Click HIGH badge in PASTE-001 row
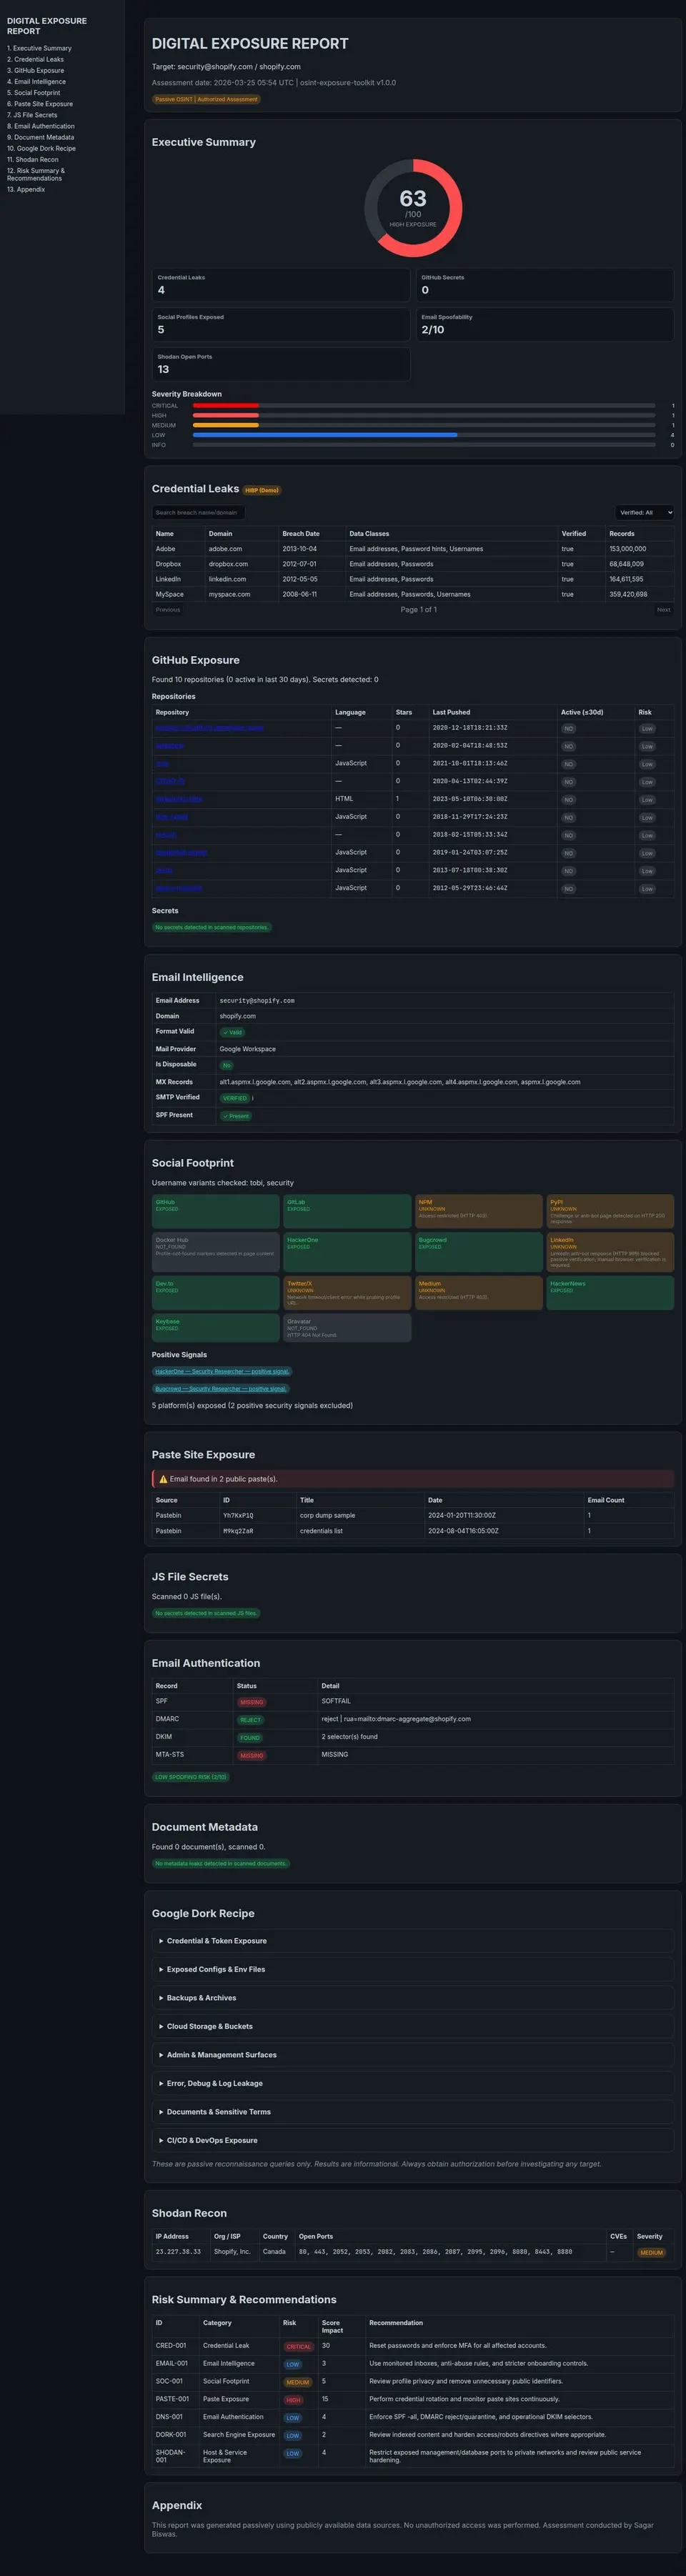Image resolution: width=686 pixels, height=2576 pixels. tap(293, 2400)
